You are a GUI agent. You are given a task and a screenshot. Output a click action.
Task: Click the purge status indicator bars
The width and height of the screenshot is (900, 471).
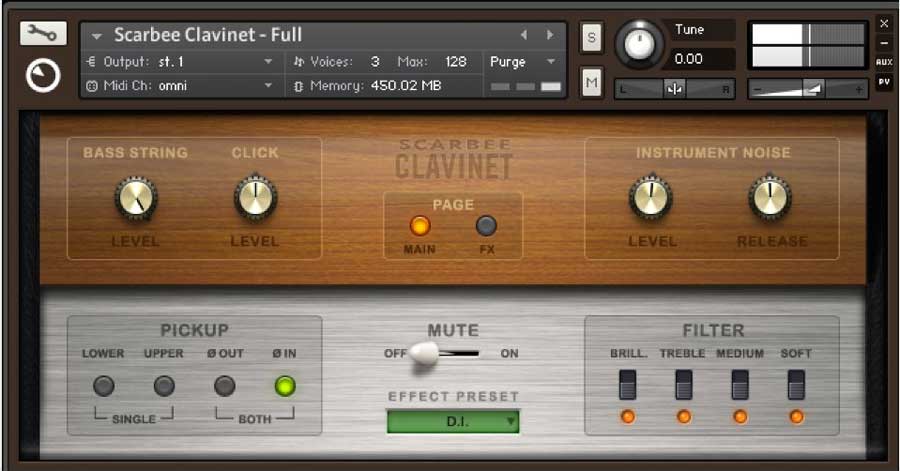pos(526,87)
